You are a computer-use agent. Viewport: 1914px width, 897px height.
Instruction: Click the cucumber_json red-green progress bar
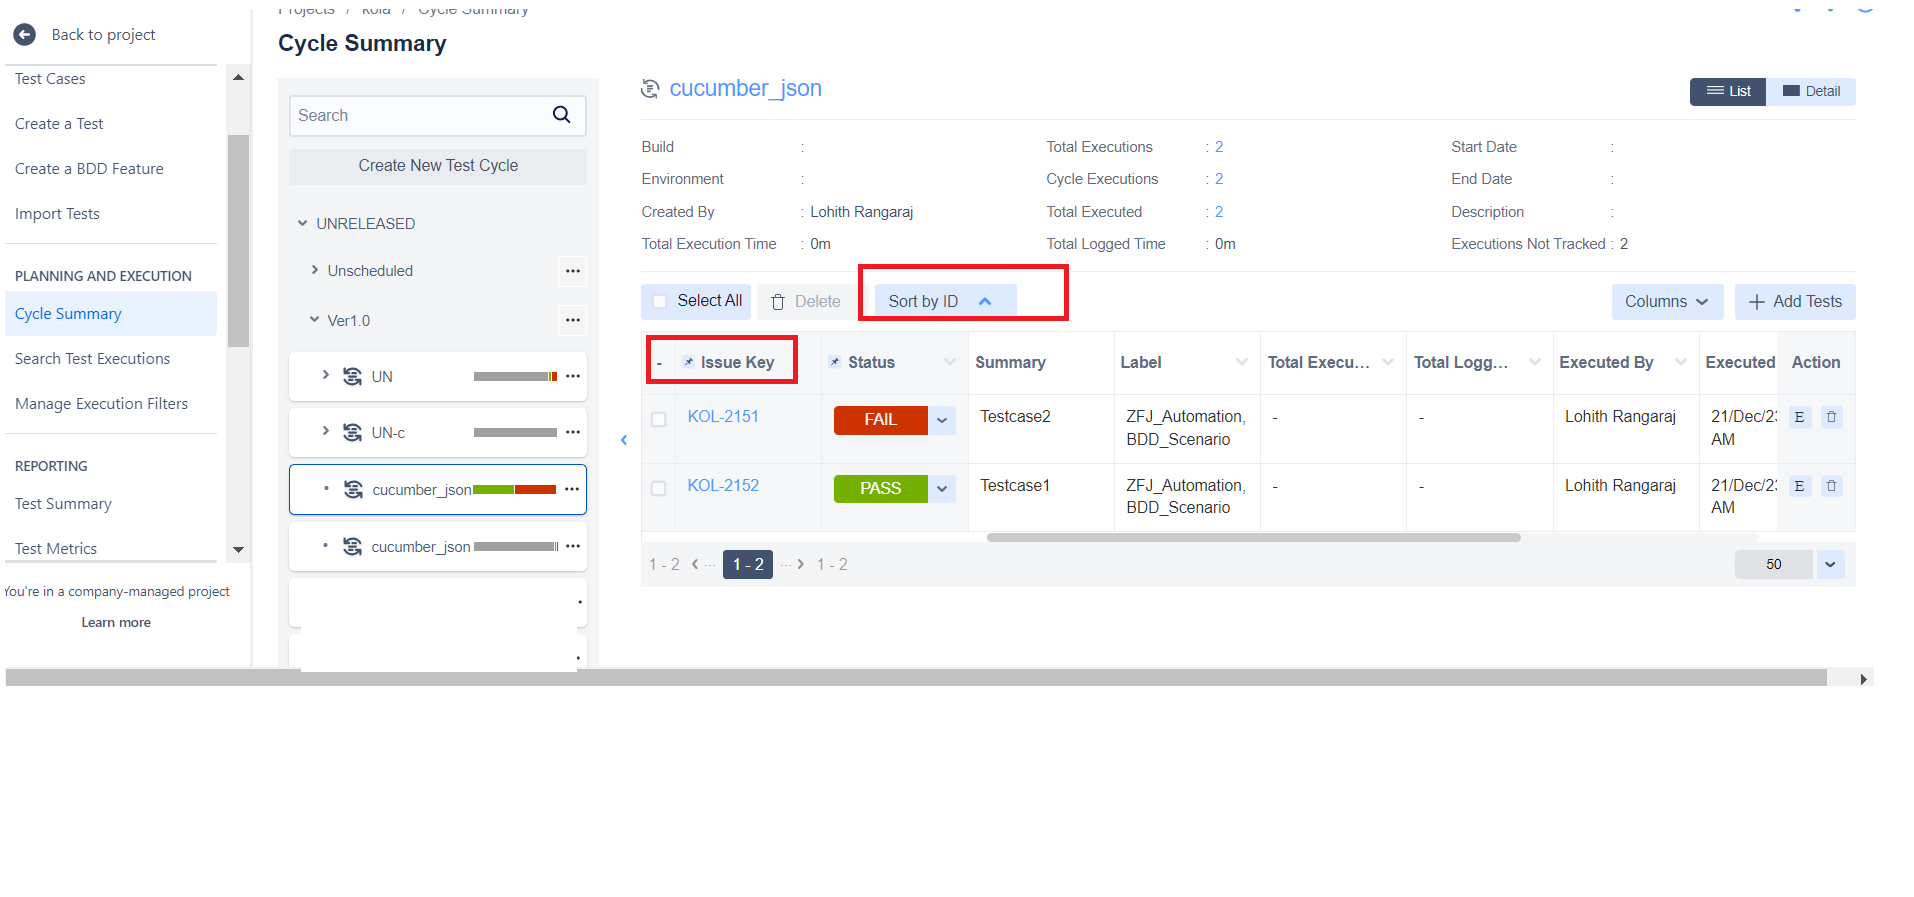point(514,489)
